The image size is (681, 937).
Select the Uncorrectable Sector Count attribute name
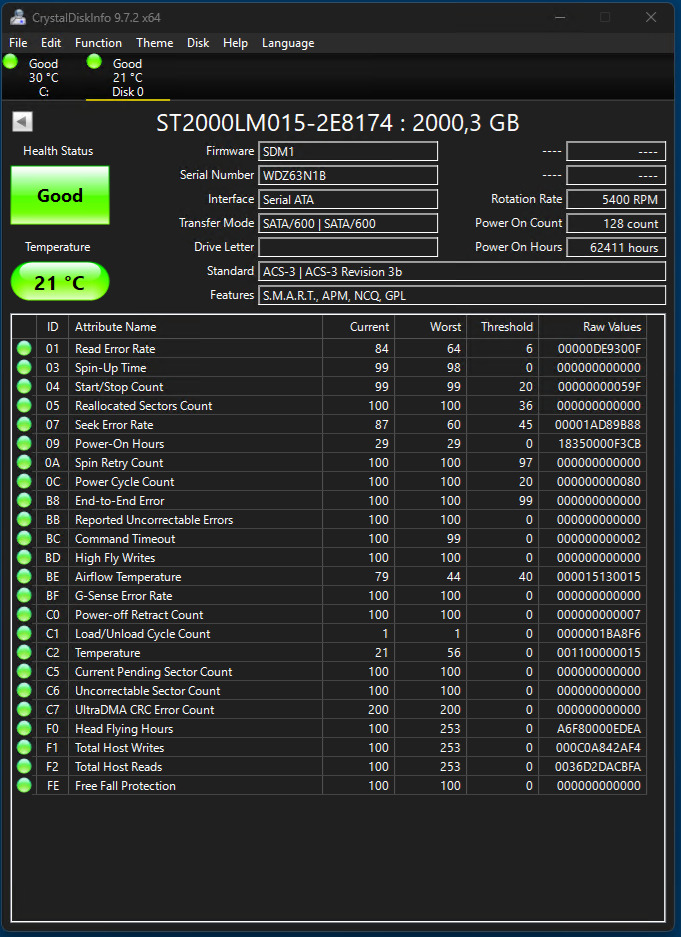point(148,691)
